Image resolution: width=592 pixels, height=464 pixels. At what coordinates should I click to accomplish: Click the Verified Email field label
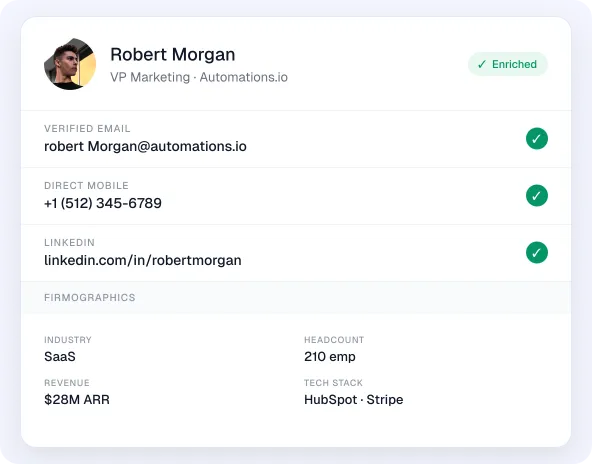pyautogui.click(x=87, y=129)
